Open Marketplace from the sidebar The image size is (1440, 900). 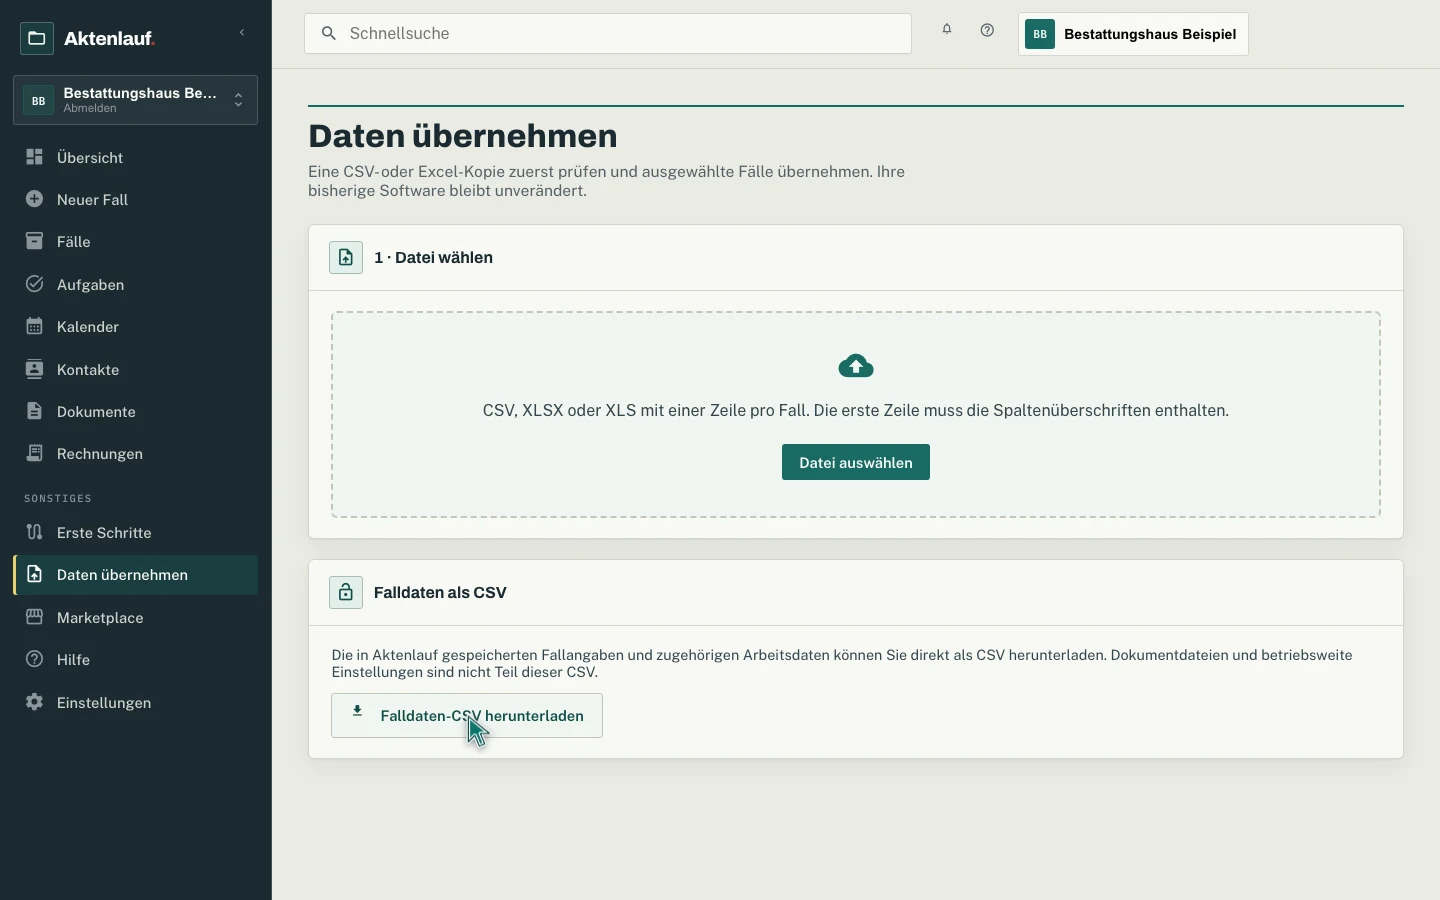(135, 617)
